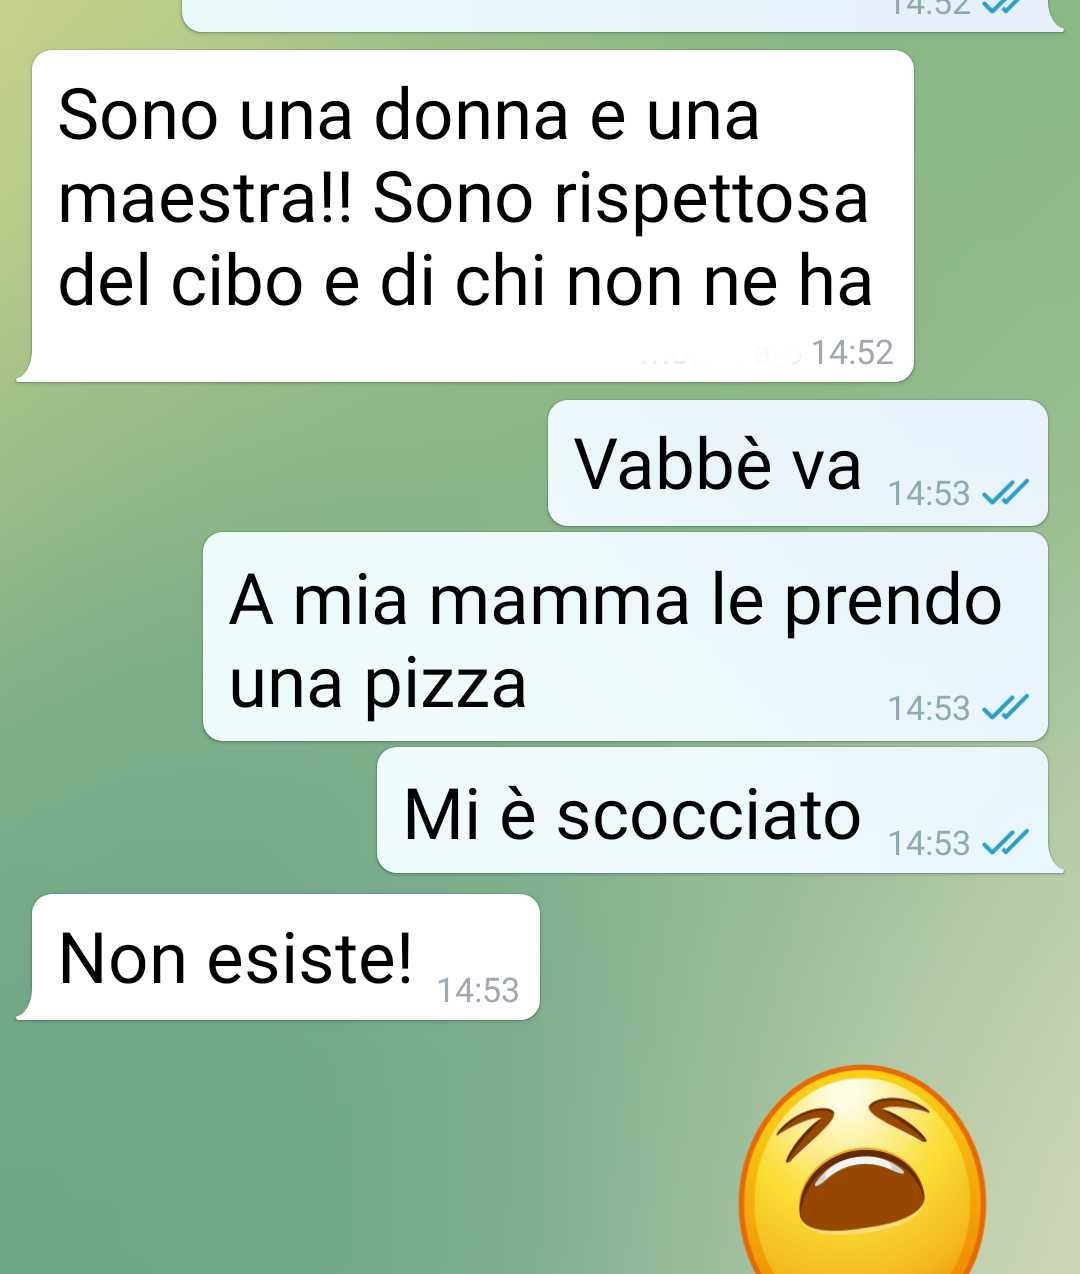Tap the crying face emoji sticker

[x=862, y=1170]
